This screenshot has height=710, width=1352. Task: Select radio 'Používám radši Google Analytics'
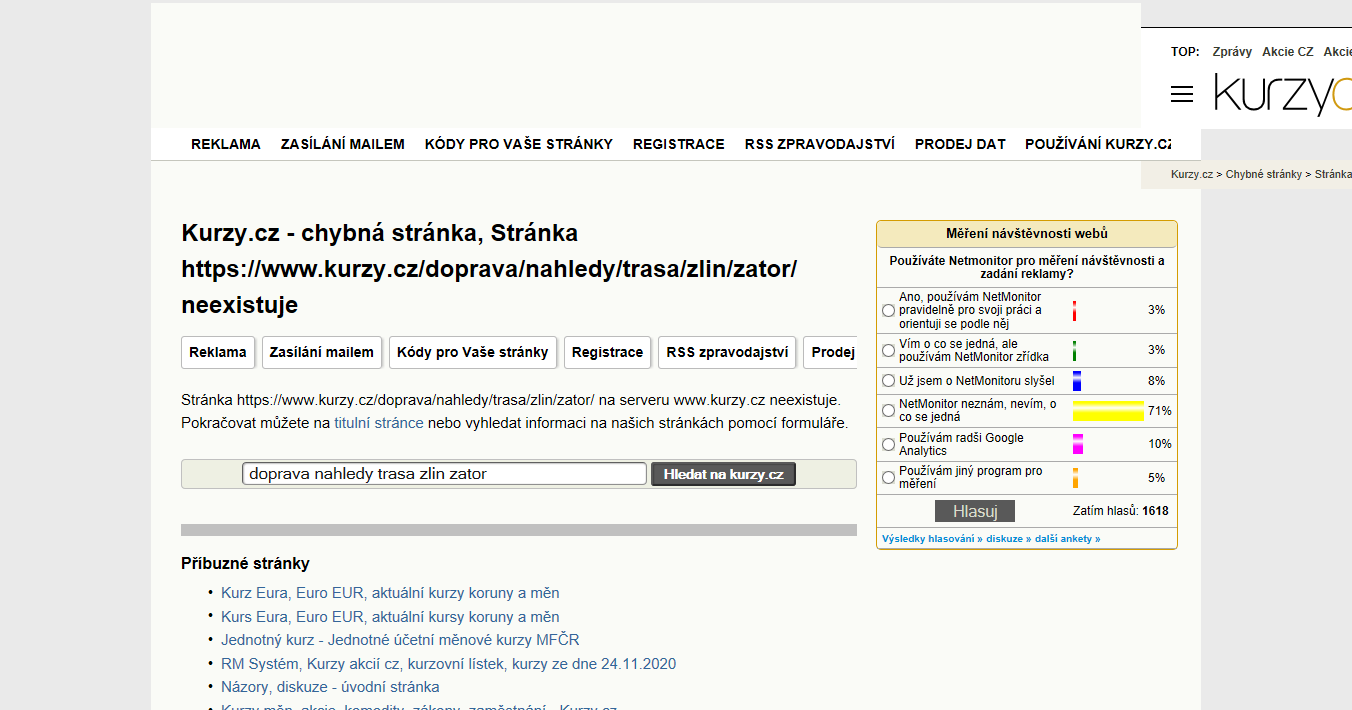(888, 444)
